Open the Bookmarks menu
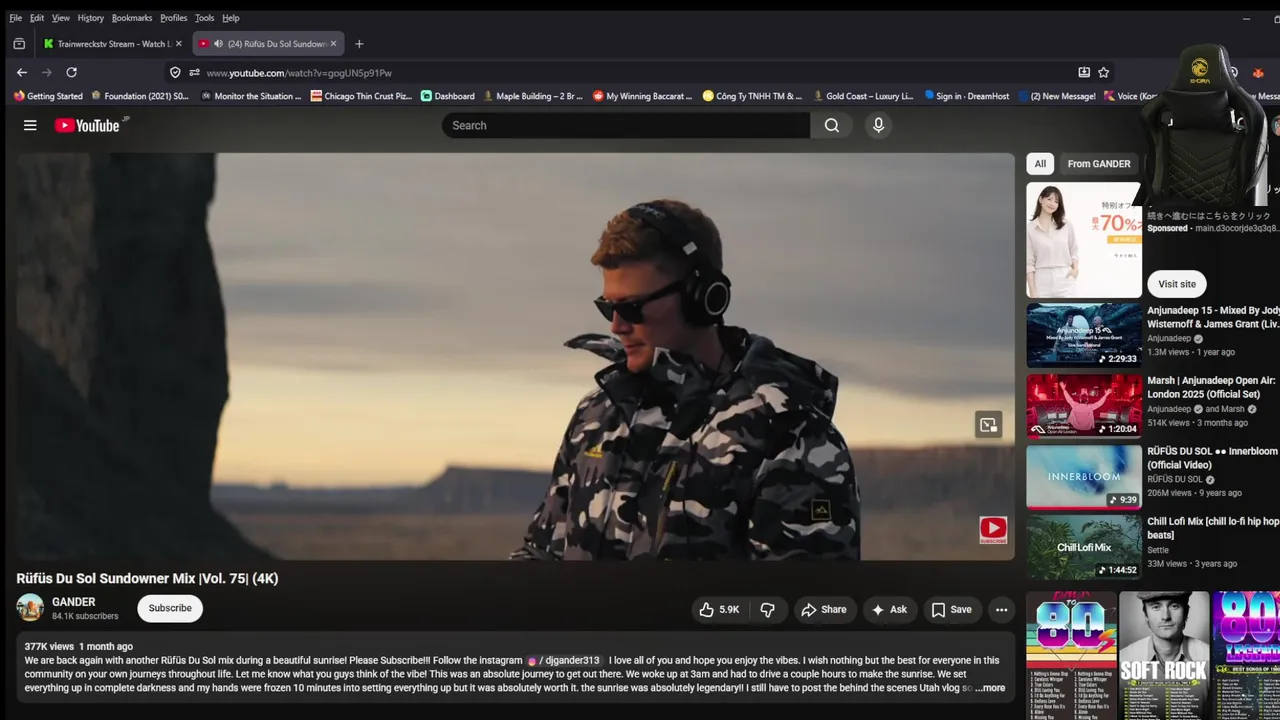 click(x=132, y=18)
